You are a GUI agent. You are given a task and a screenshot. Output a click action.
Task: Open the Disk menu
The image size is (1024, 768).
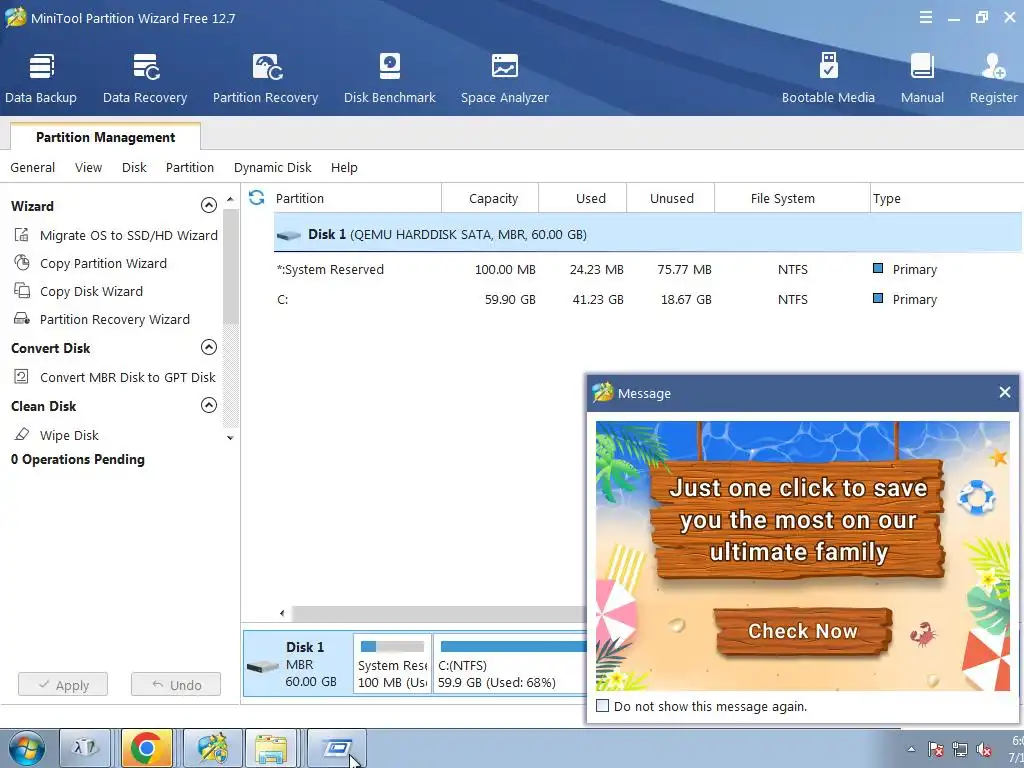coord(134,167)
